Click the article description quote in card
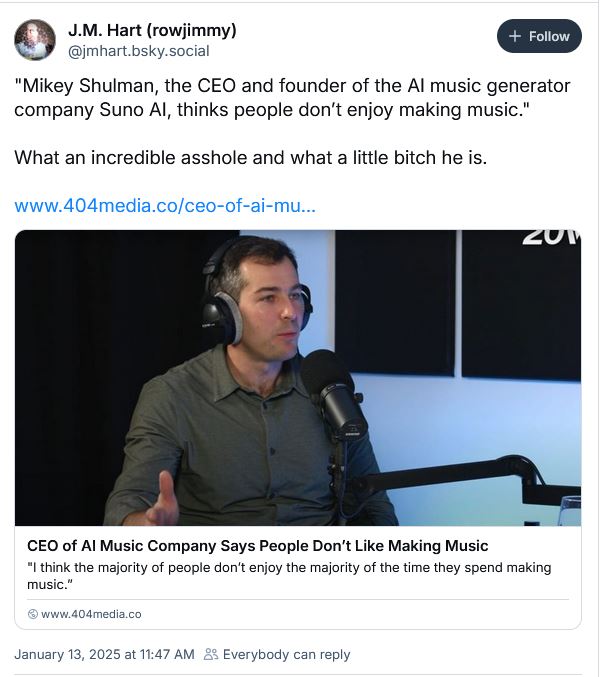 coord(288,575)
